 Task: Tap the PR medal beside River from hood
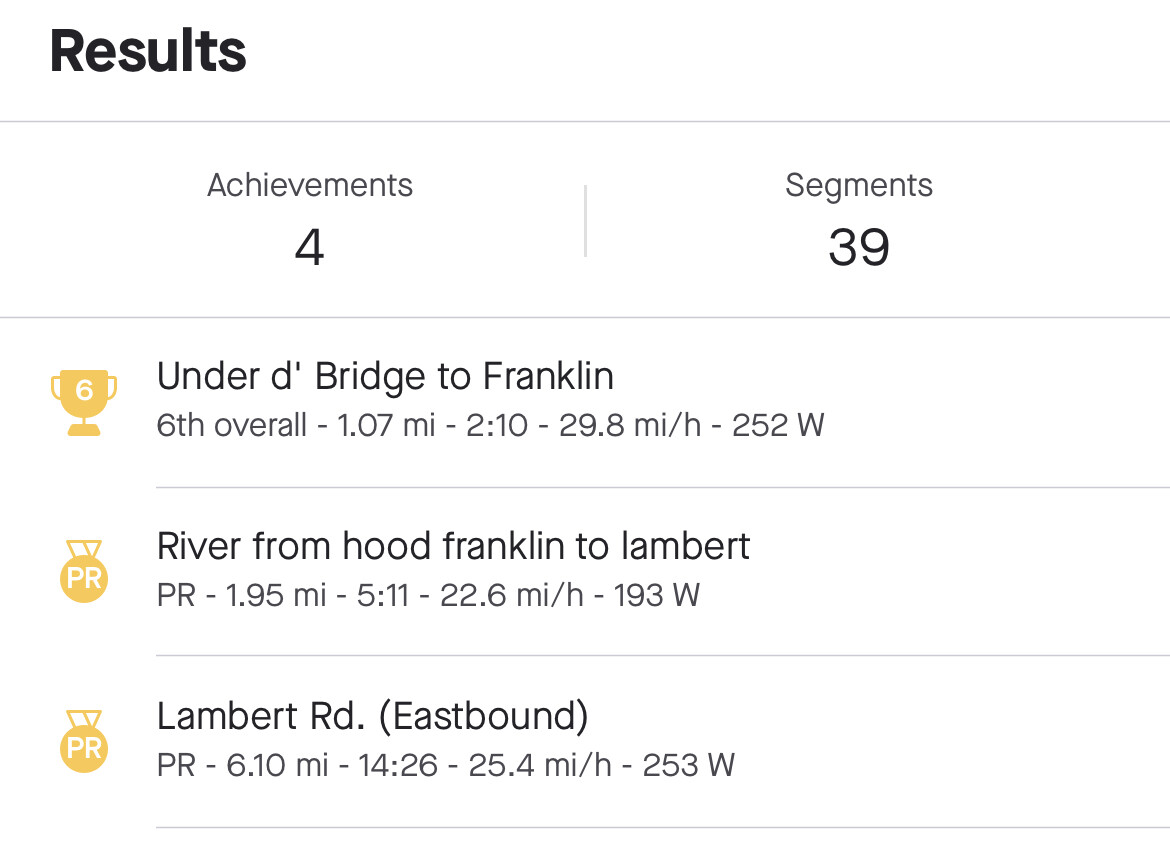coord(84,571)
